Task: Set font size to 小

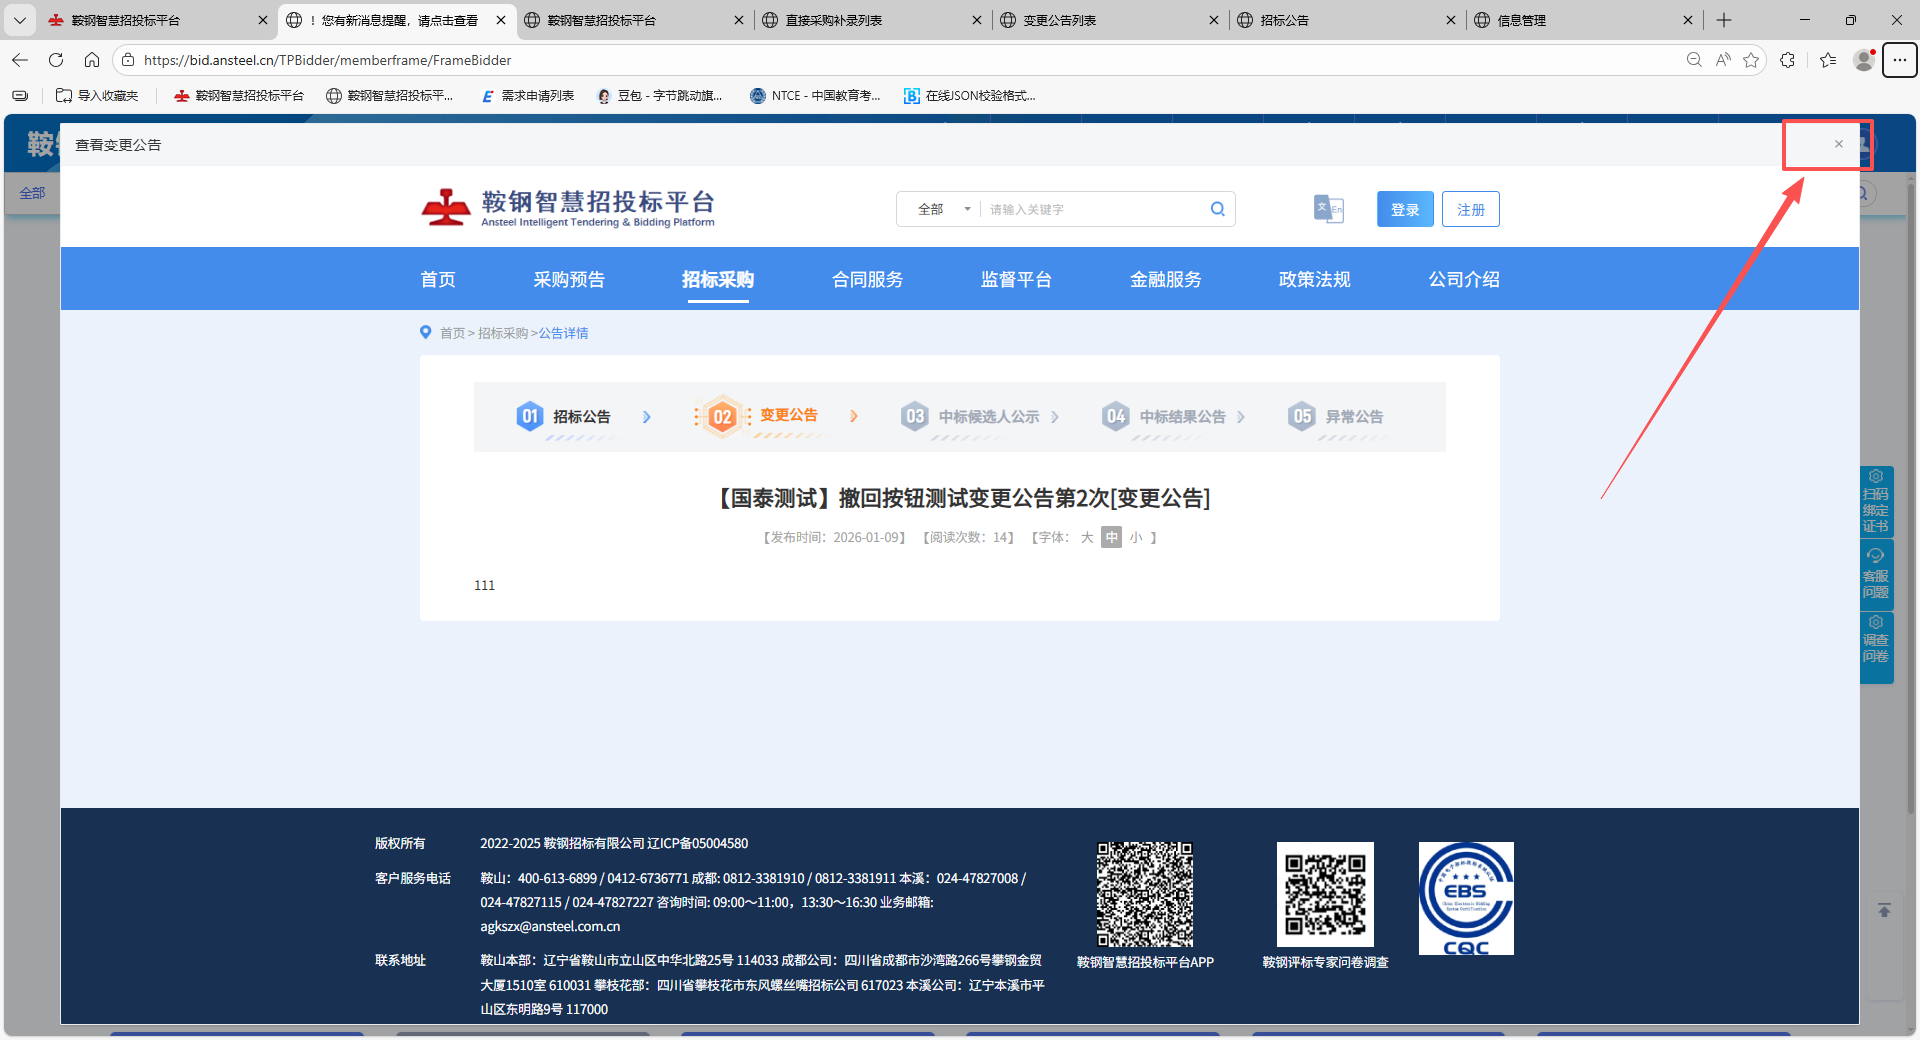Action: pos(1136,538)
